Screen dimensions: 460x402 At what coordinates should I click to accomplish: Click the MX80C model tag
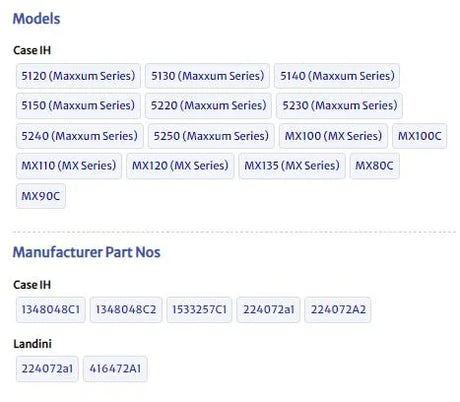click(375, 166)
